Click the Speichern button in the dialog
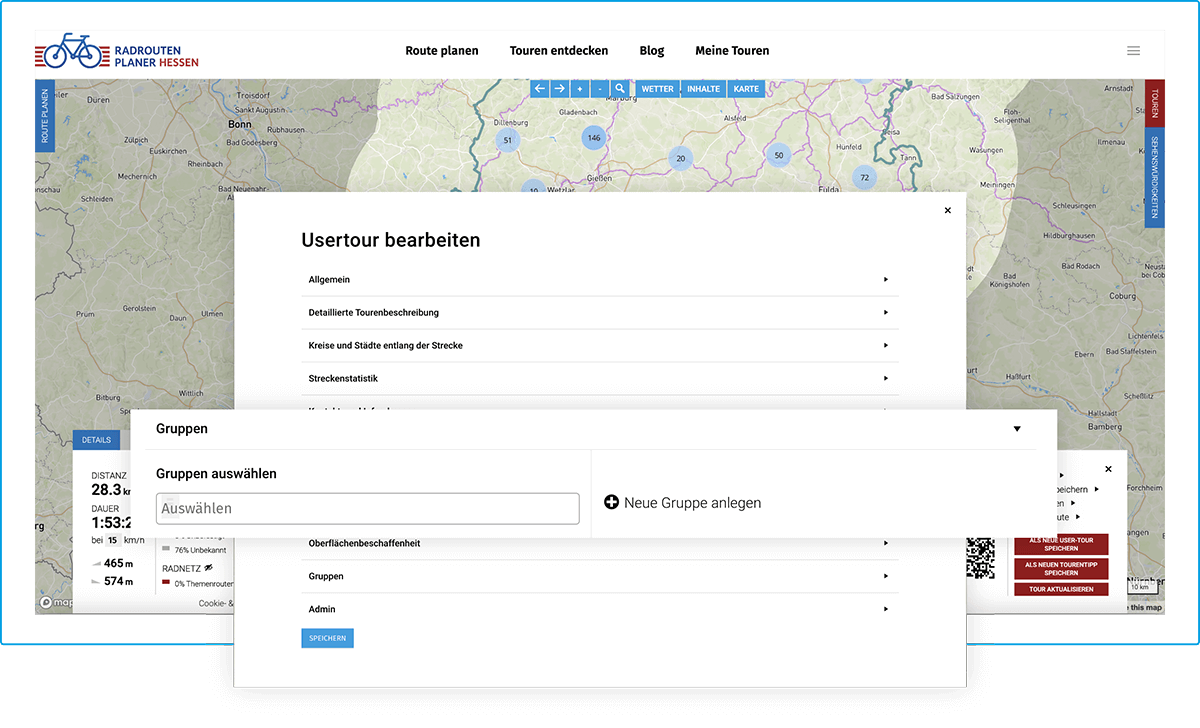The image size is (1200, 728). point(327,638)
